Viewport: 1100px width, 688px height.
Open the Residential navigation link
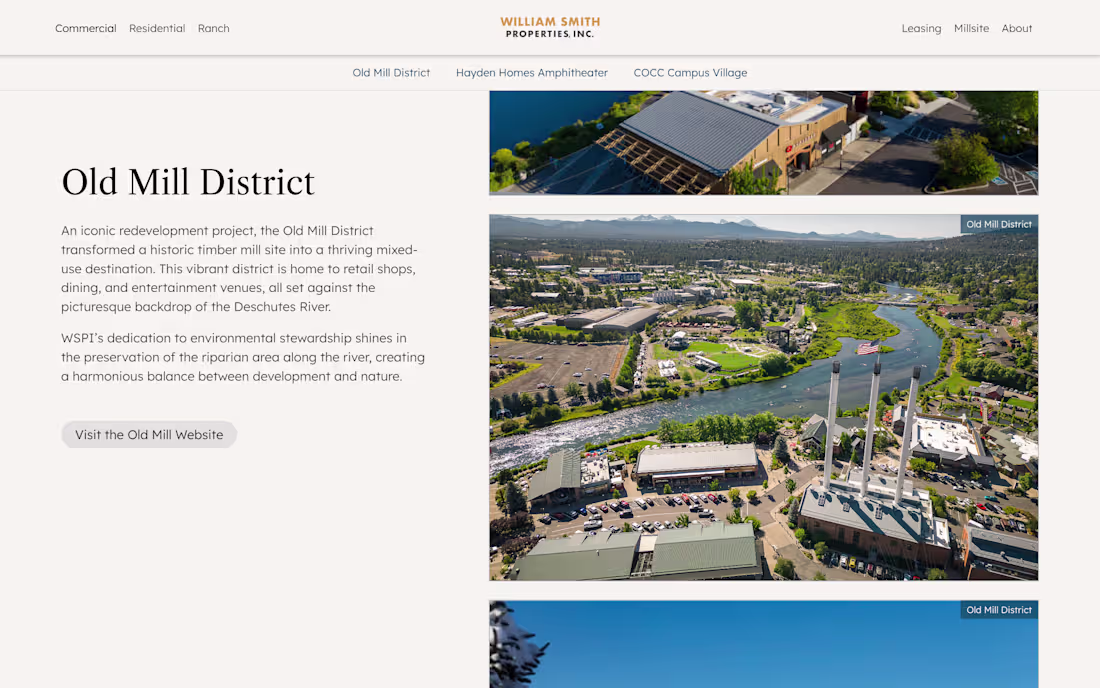(x=157, y=28)
